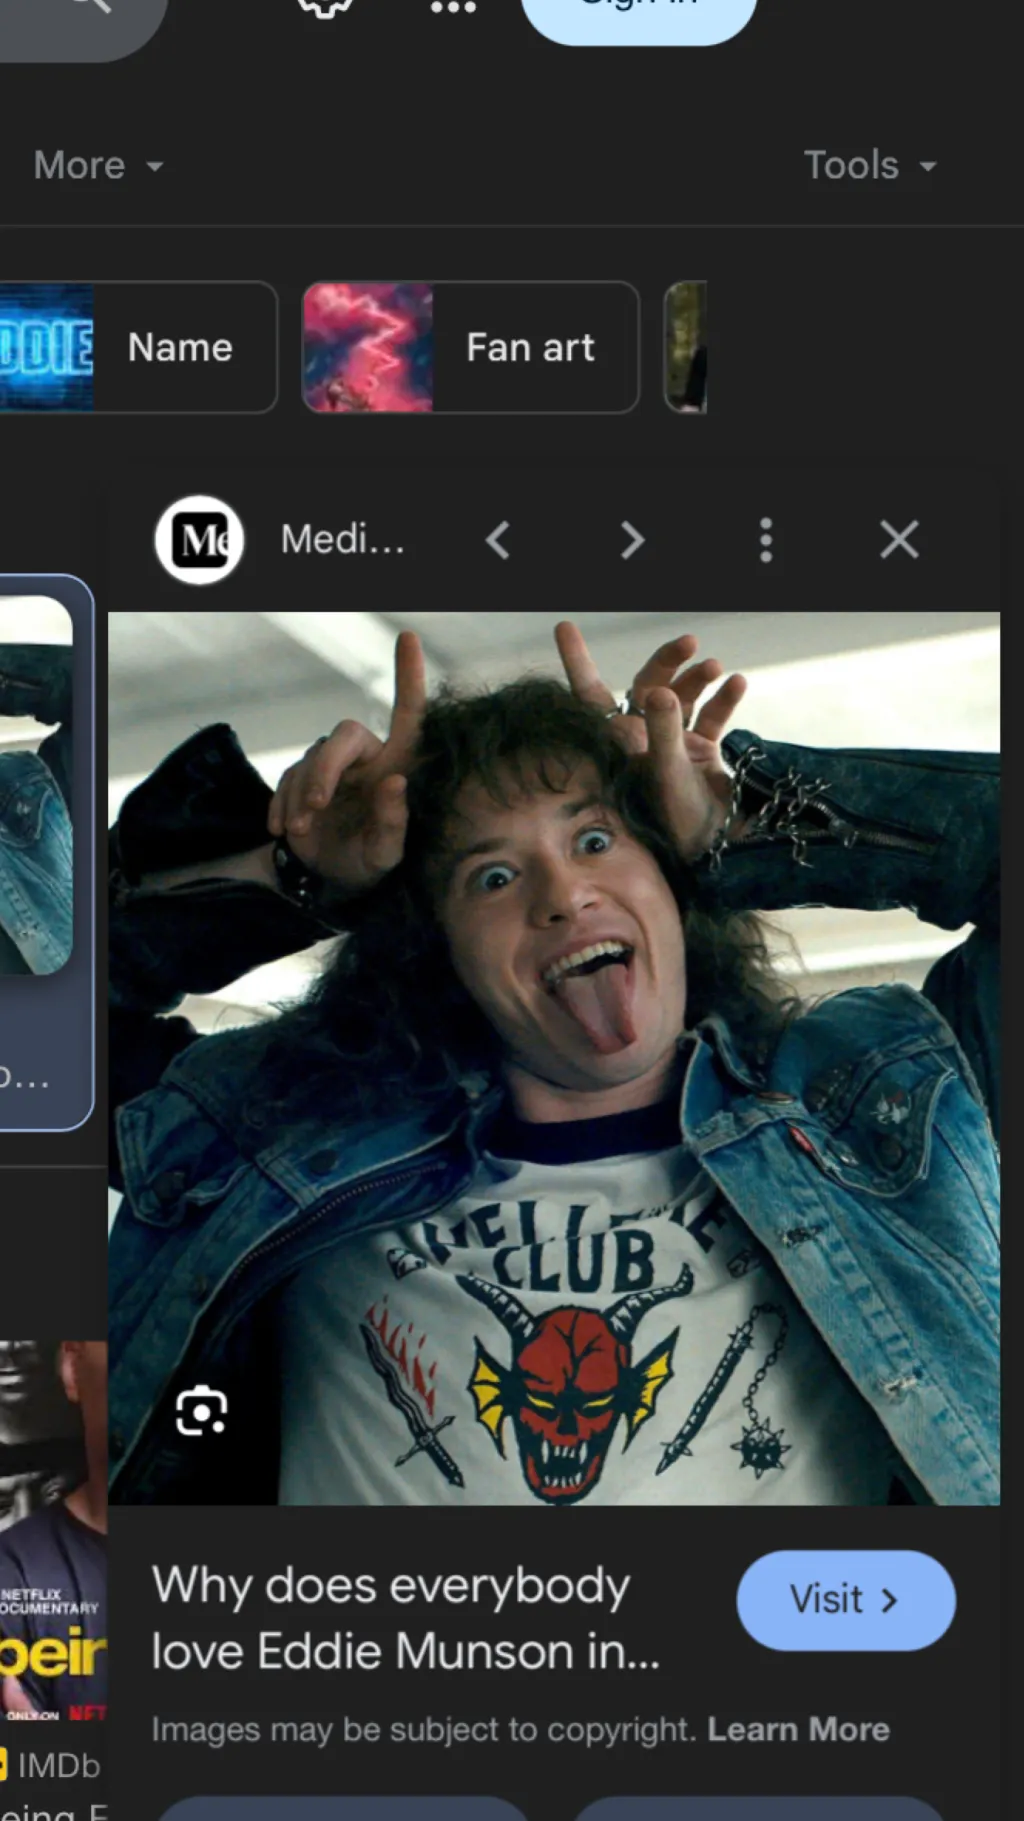Close the image preview panel
Screen dimensions: 1024x1821
(898, 541)
